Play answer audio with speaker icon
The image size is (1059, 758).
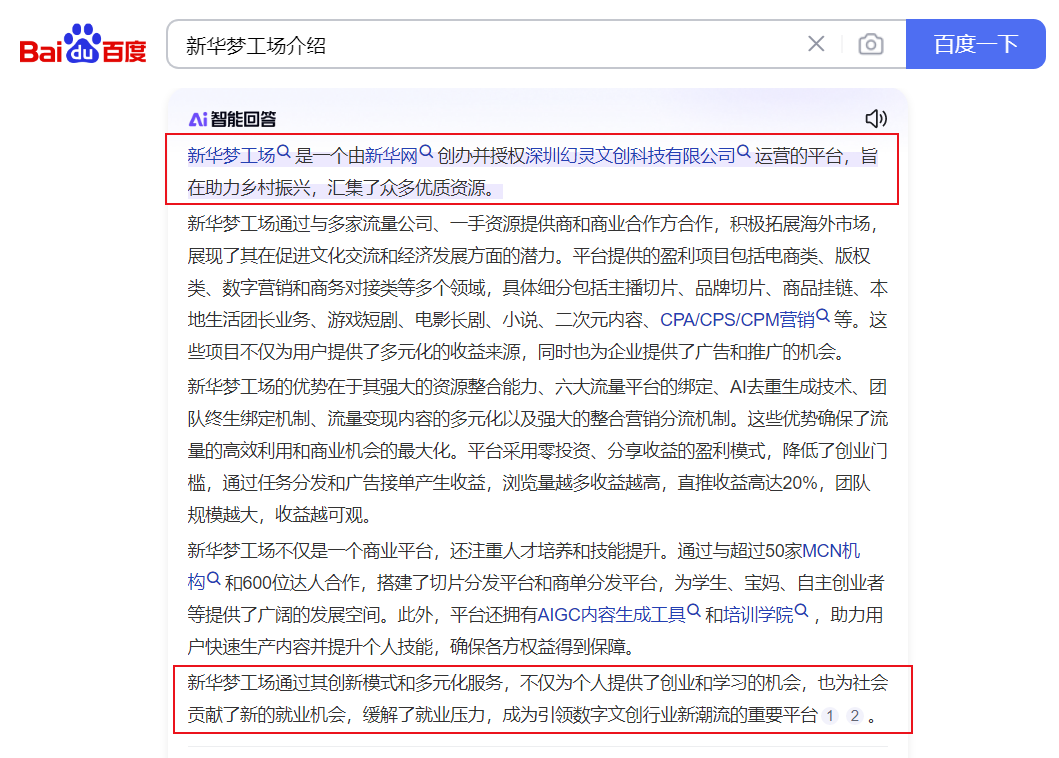(x=876, y=119)
